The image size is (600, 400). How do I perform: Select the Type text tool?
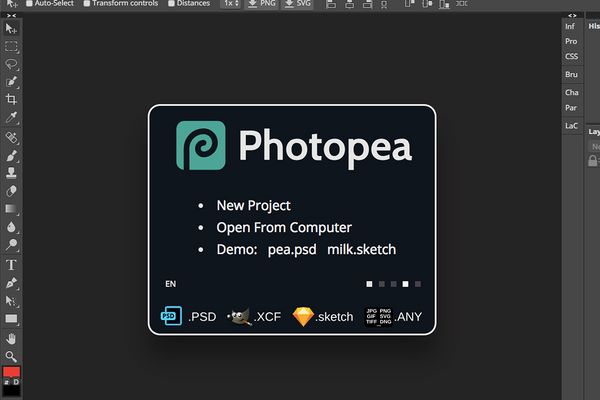pos(12,265)
